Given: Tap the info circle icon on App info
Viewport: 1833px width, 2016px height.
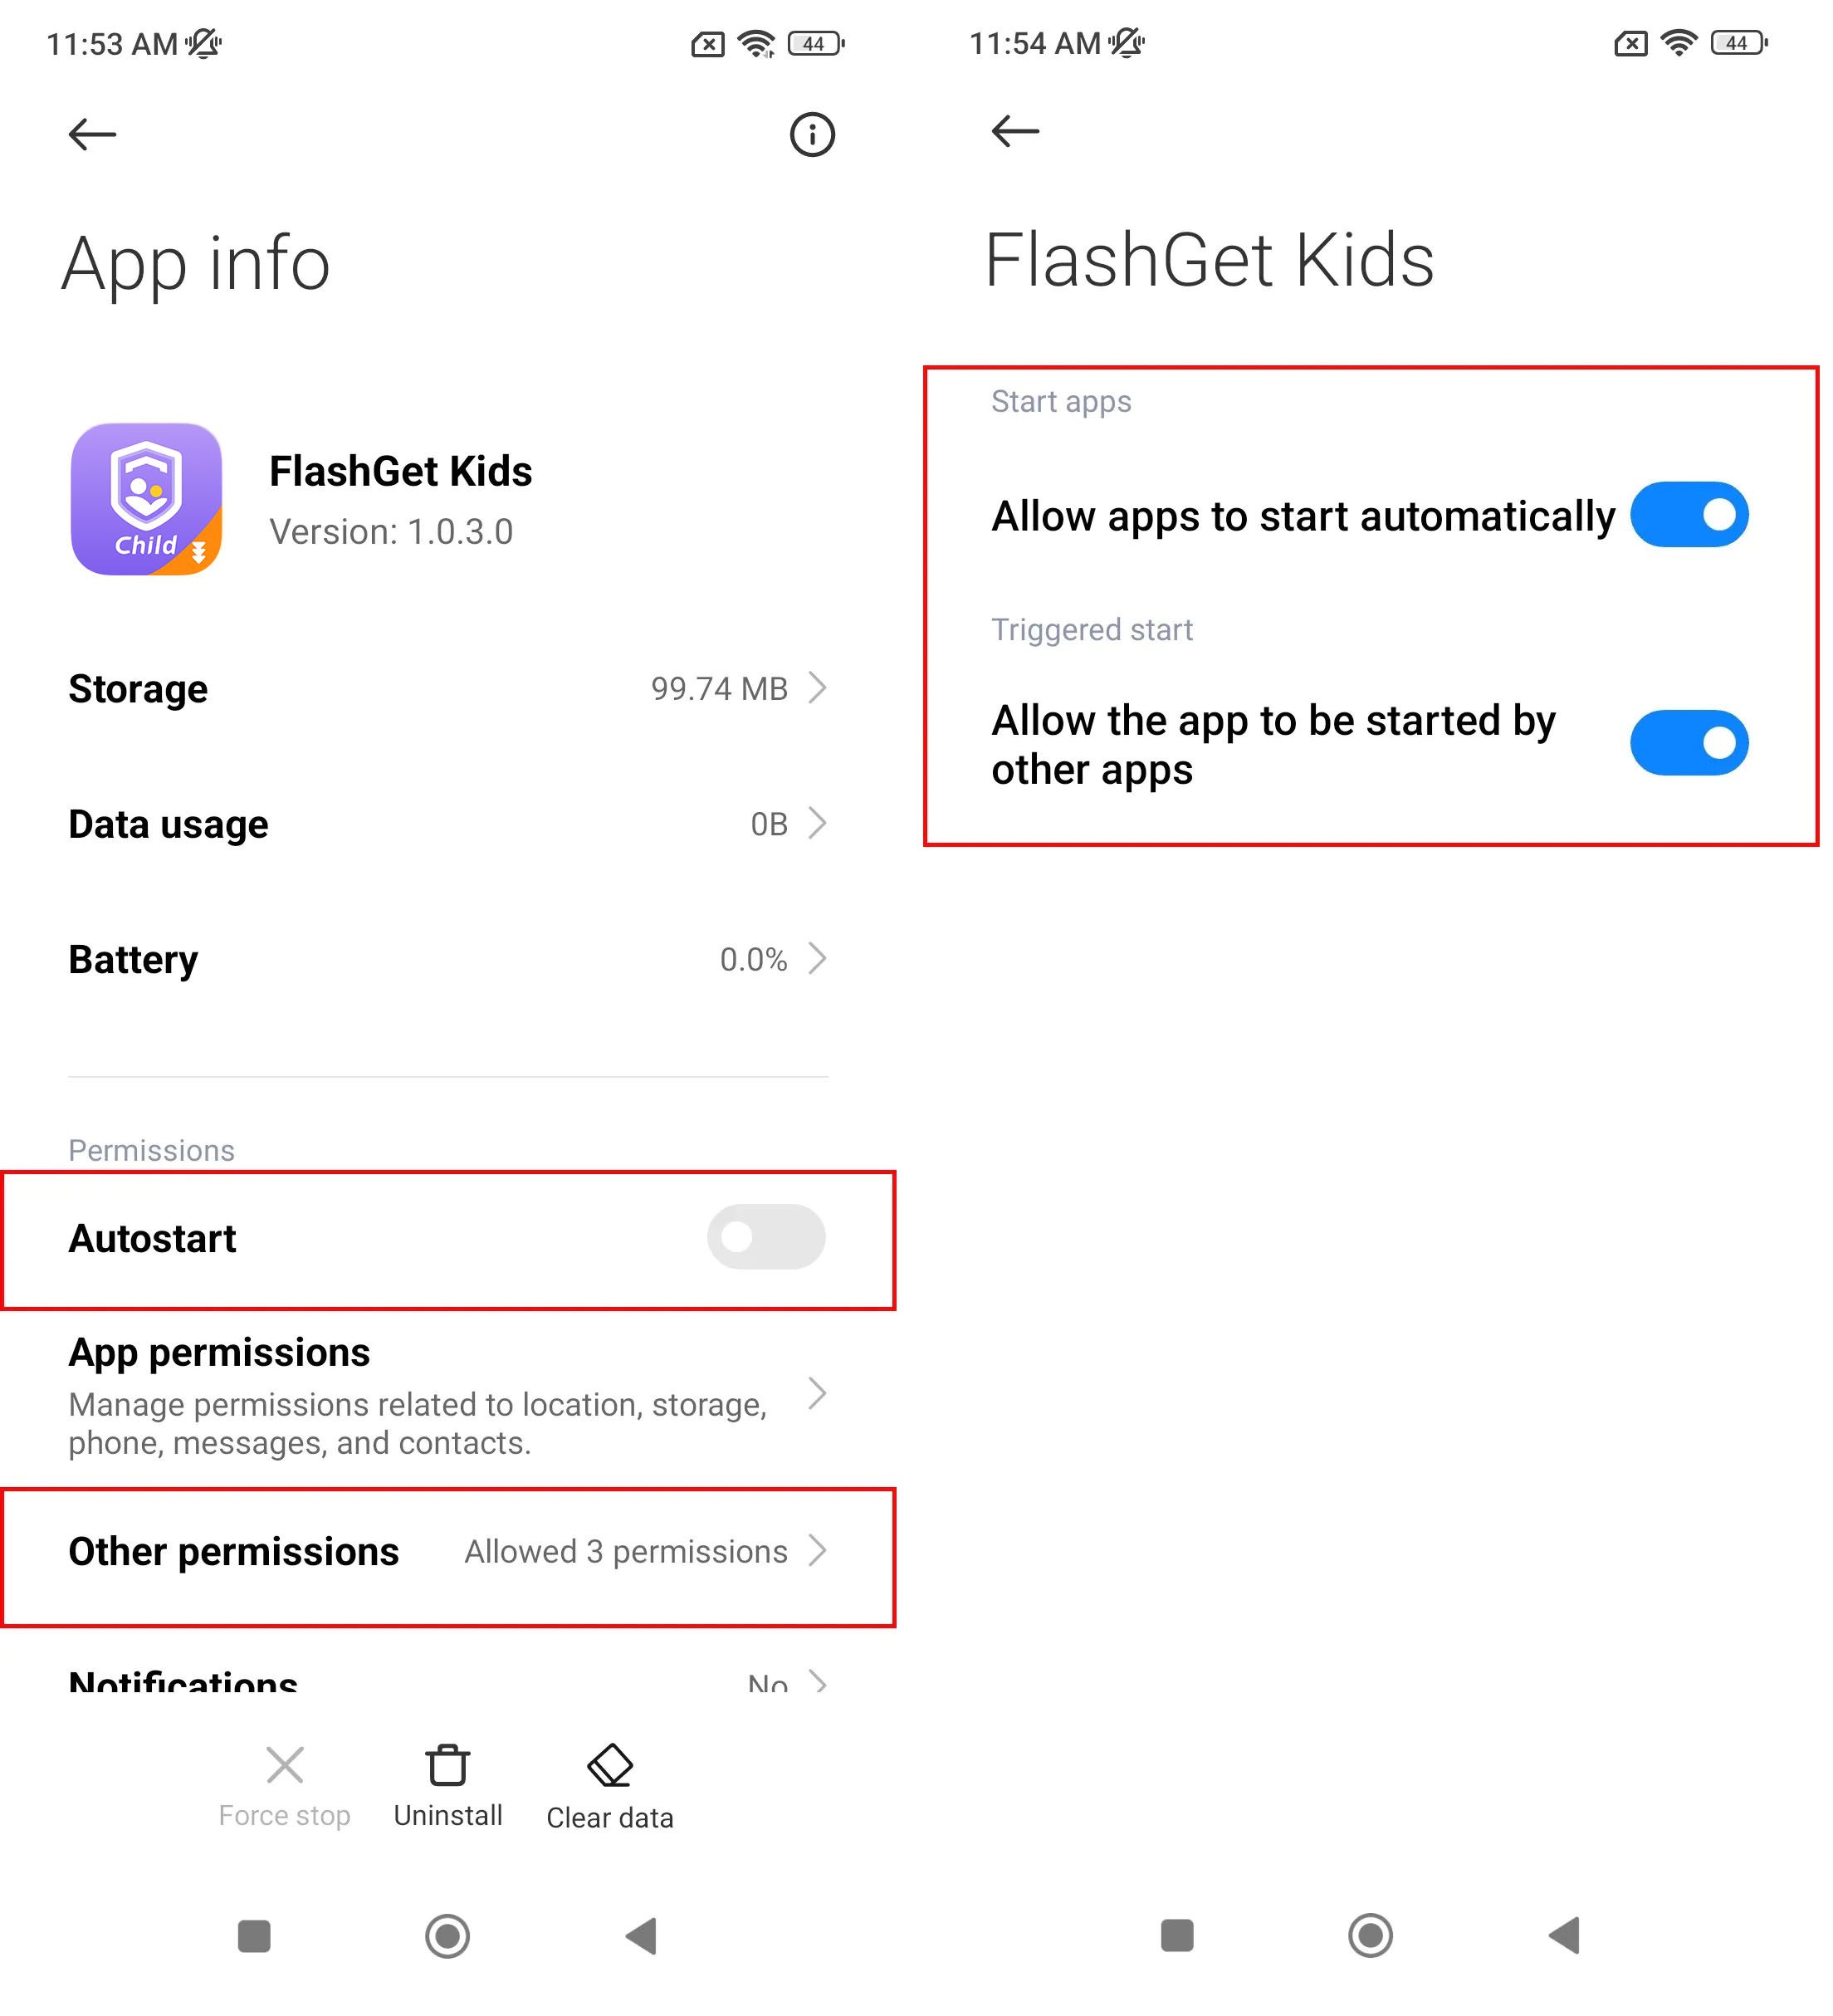Looking at the screenshot, I should point(809,132).
